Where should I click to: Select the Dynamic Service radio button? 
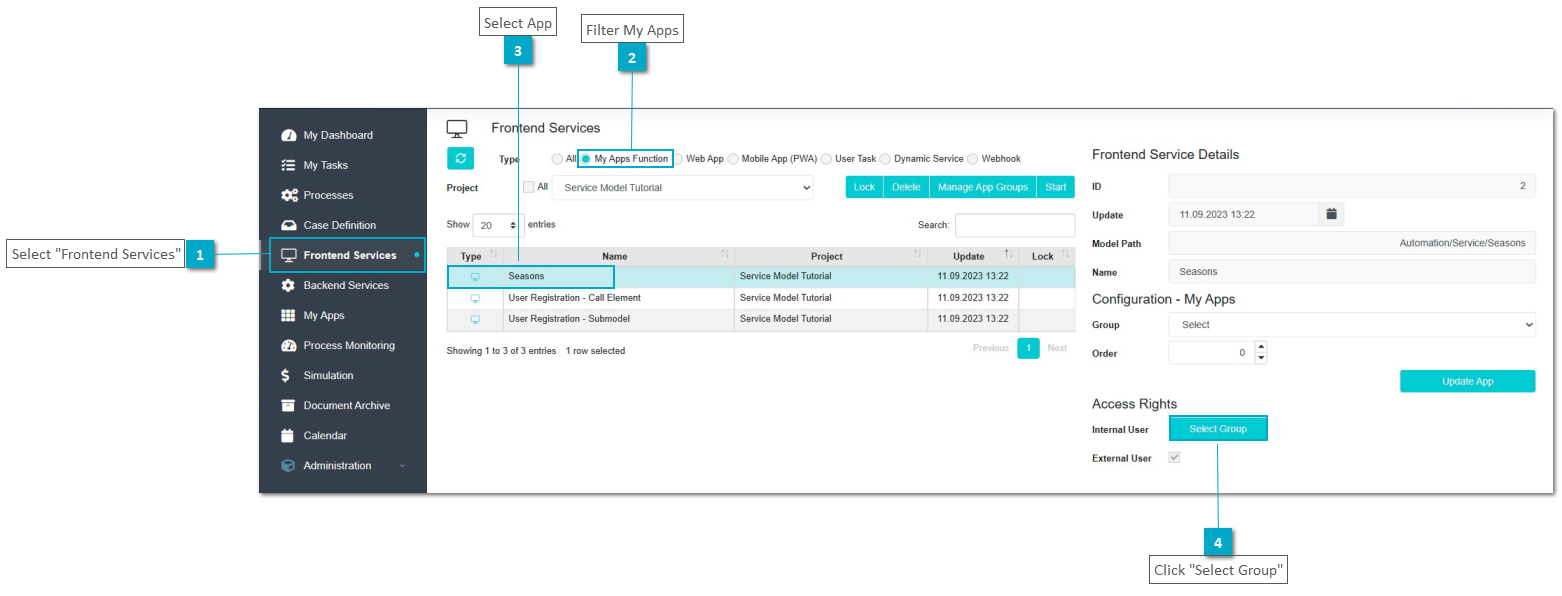885,159
